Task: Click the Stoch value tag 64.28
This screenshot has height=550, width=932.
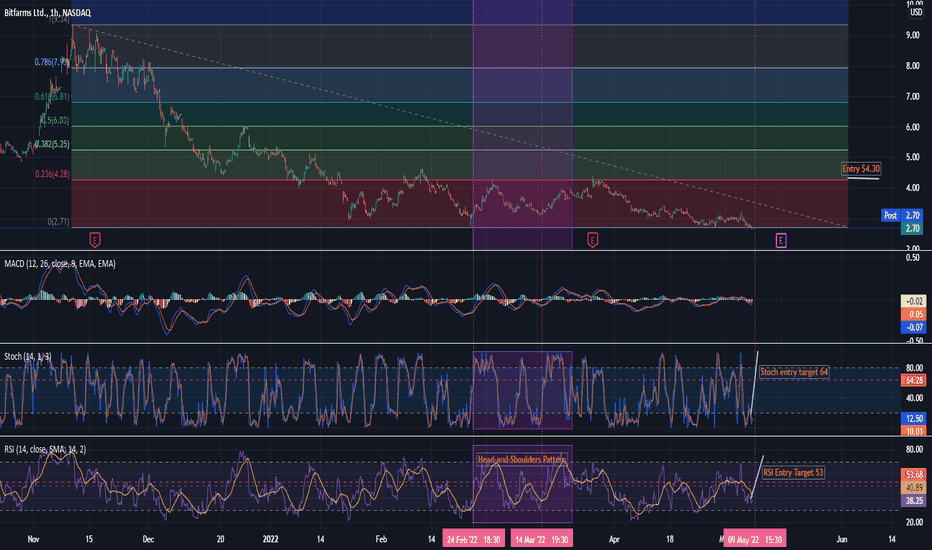Action: pos(914,380)
